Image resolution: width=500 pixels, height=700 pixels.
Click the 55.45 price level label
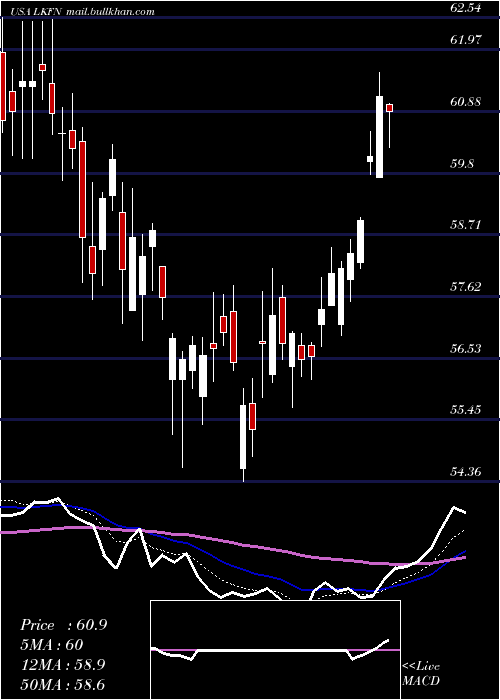pyautogui.click(x=466, y=409)
